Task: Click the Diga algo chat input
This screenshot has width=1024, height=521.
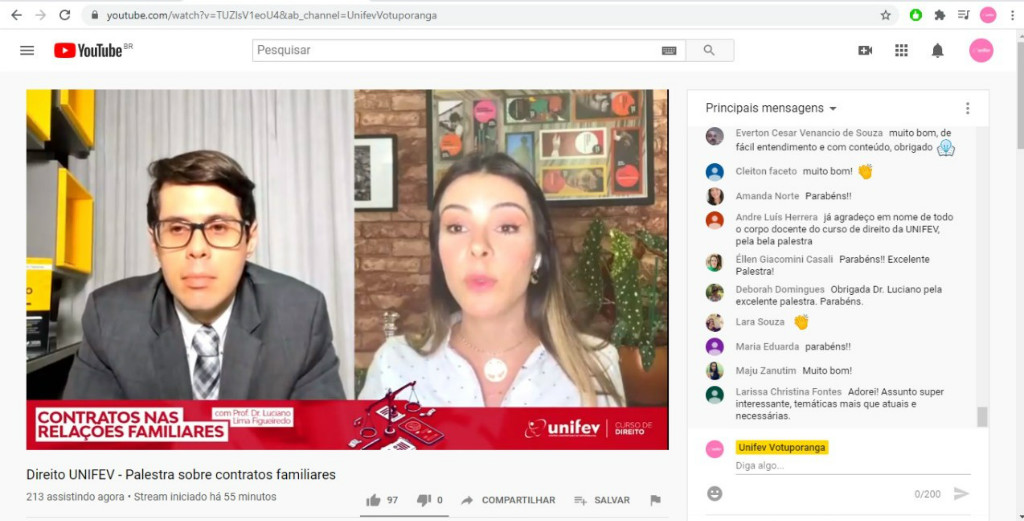Action: coord(853,466)
